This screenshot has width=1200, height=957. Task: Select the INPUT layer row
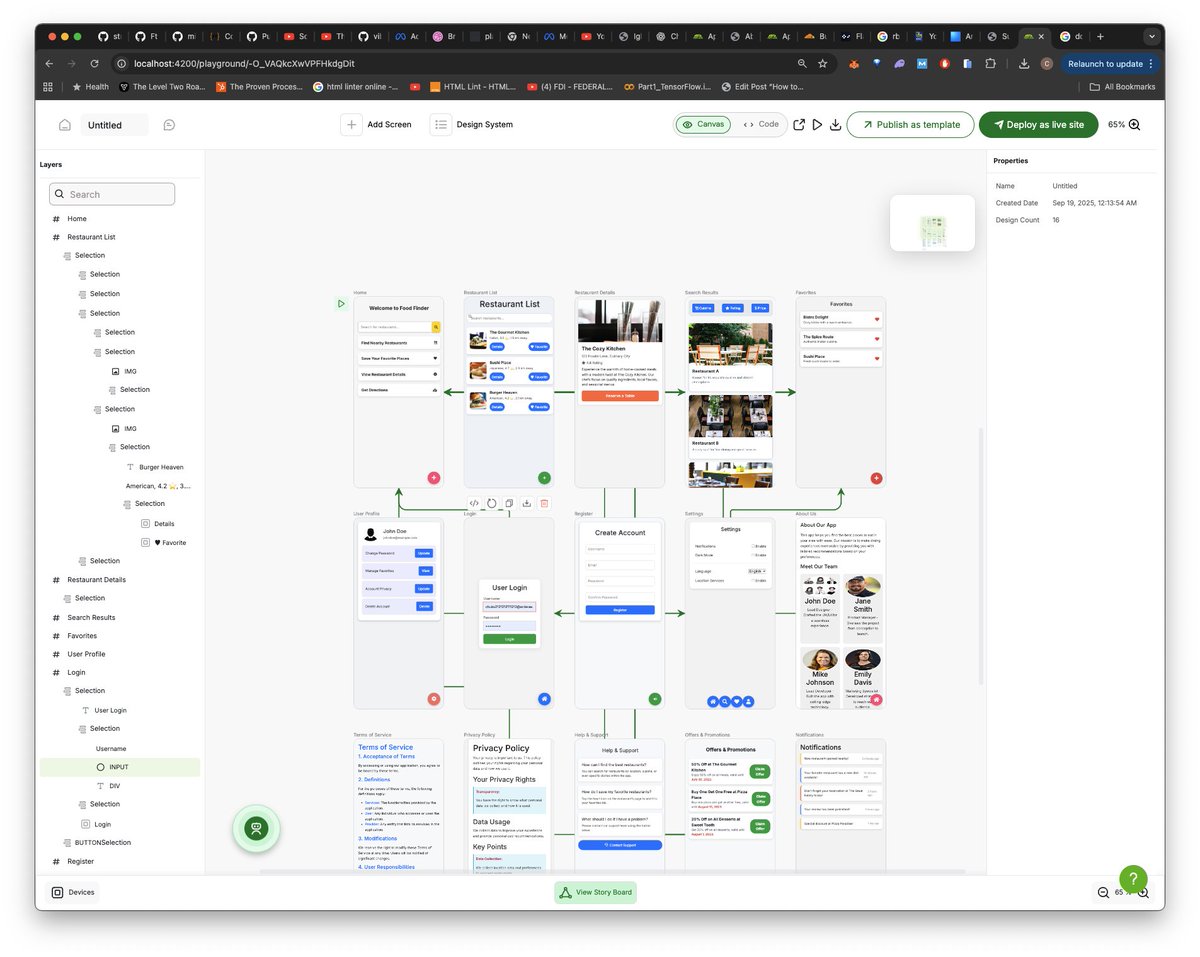120,767
